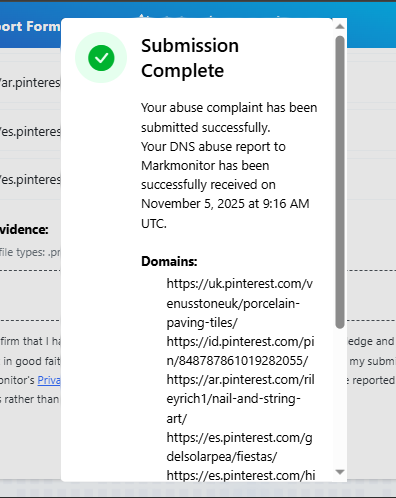Click the abuse complaint submitted message
Screen dimensions: 396x498
pyautogui.click(x=229, y=117)
